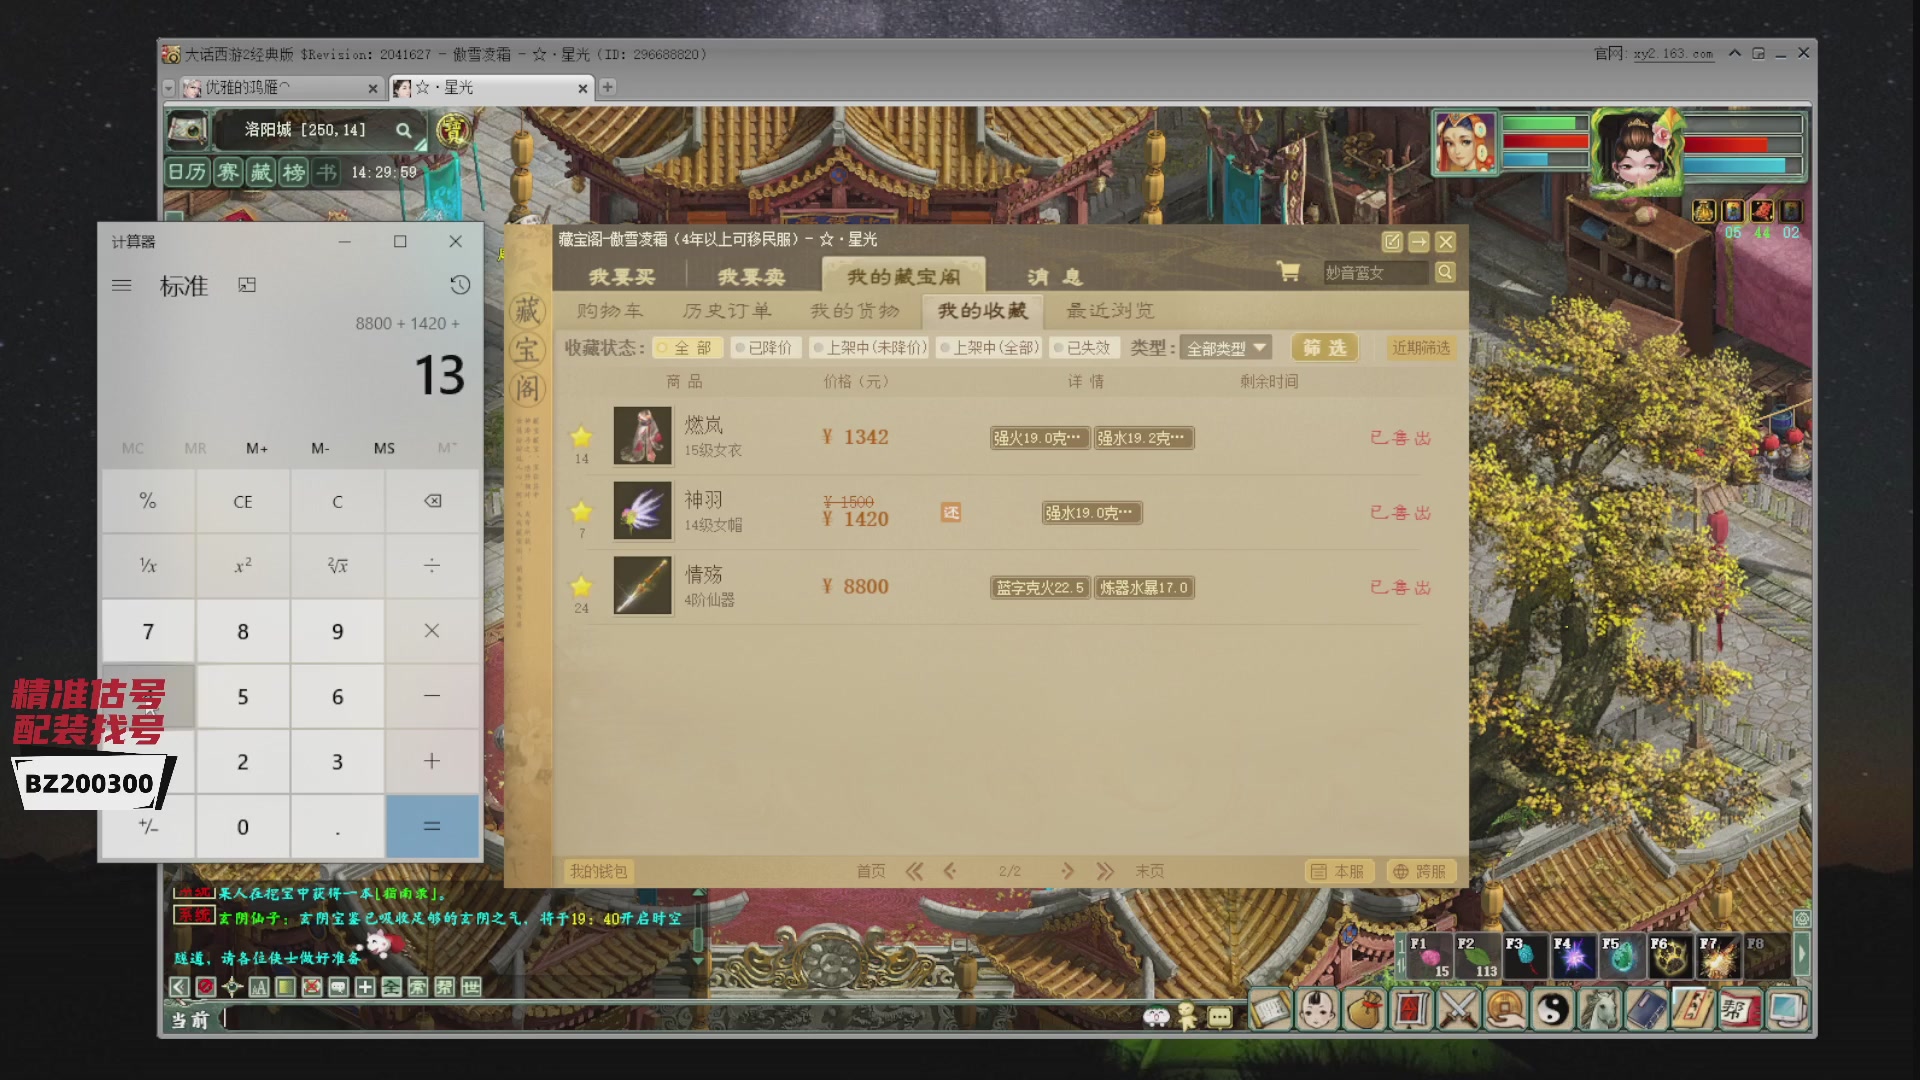Click the 情殇 weapon thumbnail
Image resolution: width=1920 pixels, height=1080 pixels.
tap(642, 585)
